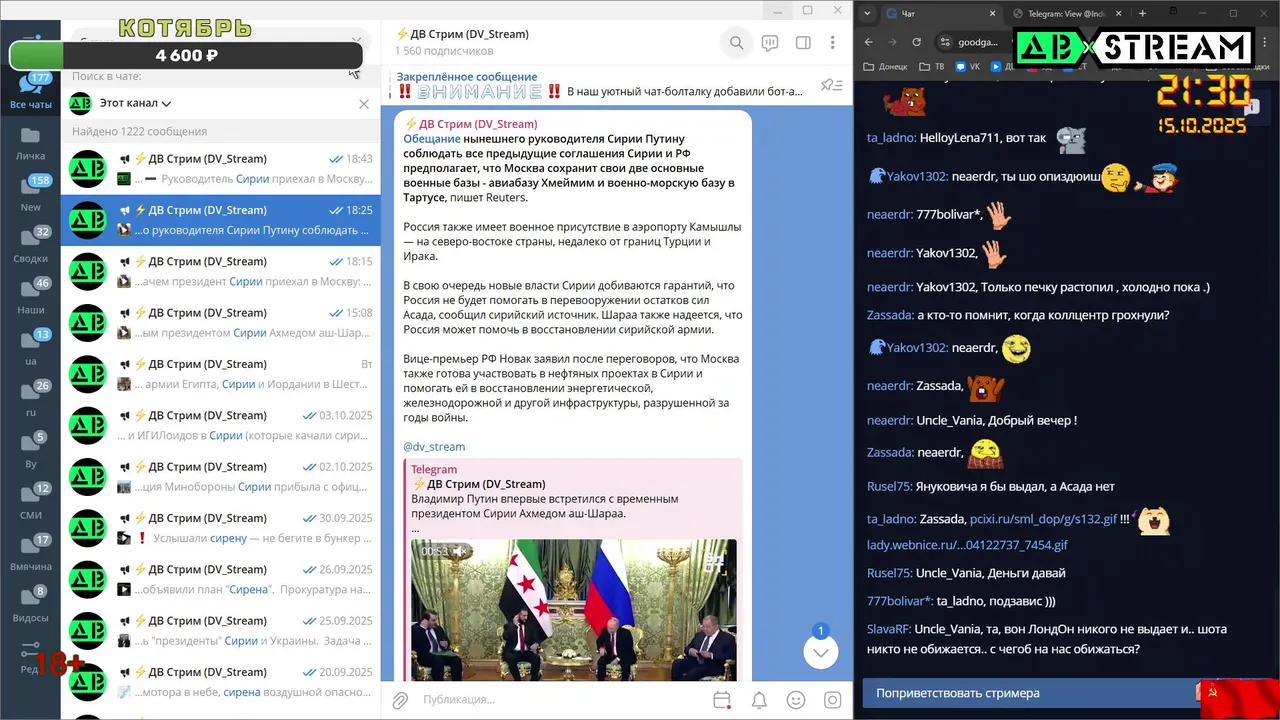Attach a file with the paperclip icon
This screenshot has width=1280, height=720.
click(400, 700)
